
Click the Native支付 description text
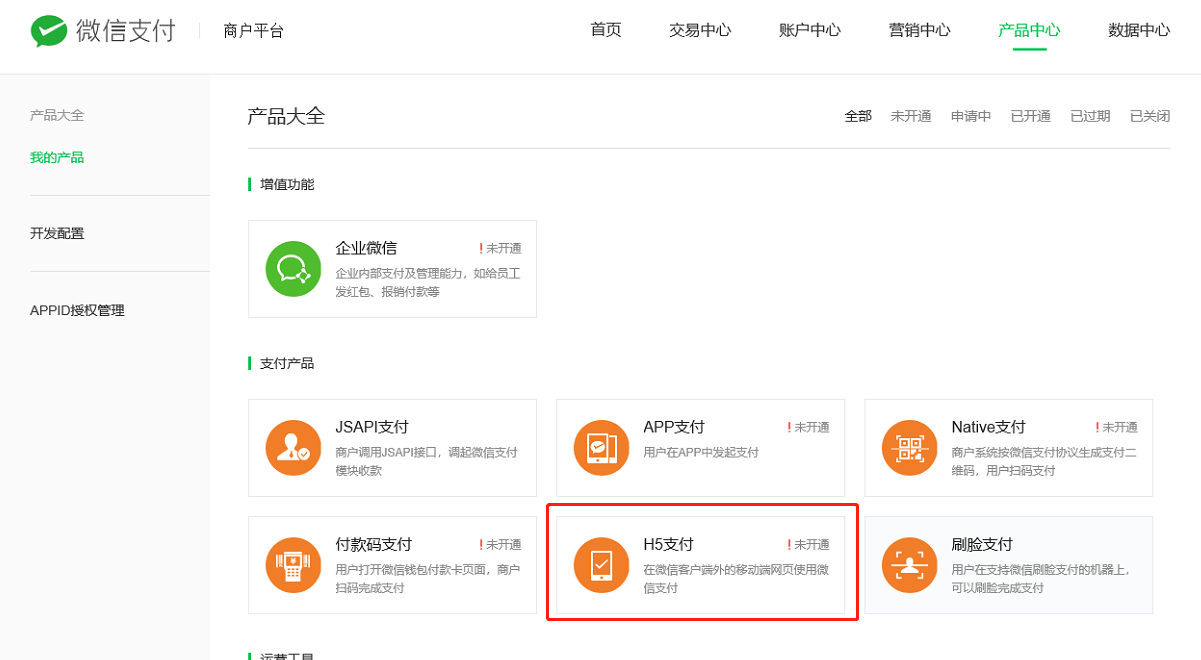pyautogui.click(x=1044, y=461)
